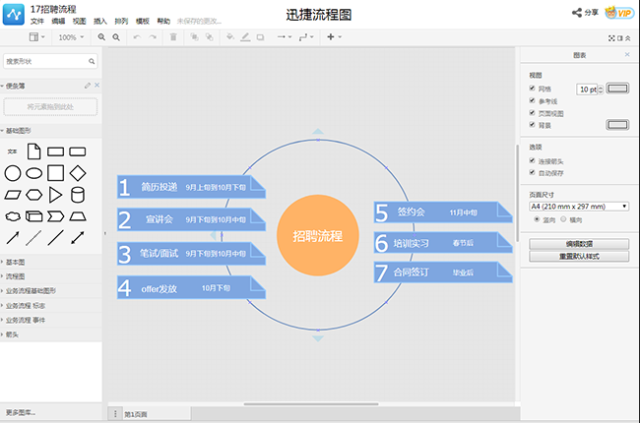Viewport: 640px width, 423px height.
Task: Select the cloud shape
Action: [x=13, y=216]
